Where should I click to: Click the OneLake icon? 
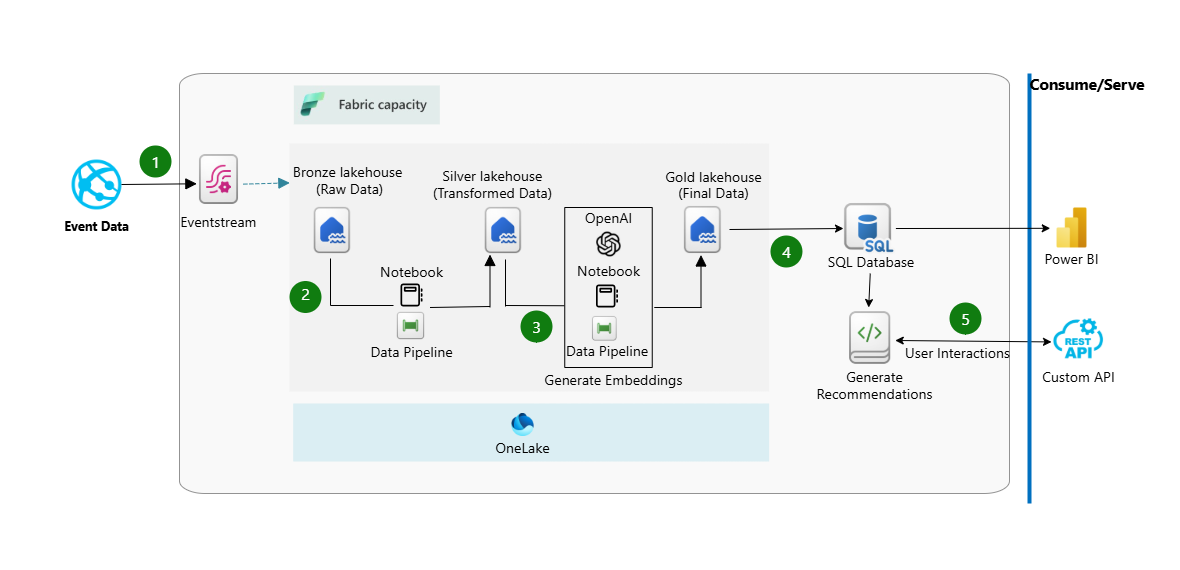pyautogui.click(x=522, y=425)
